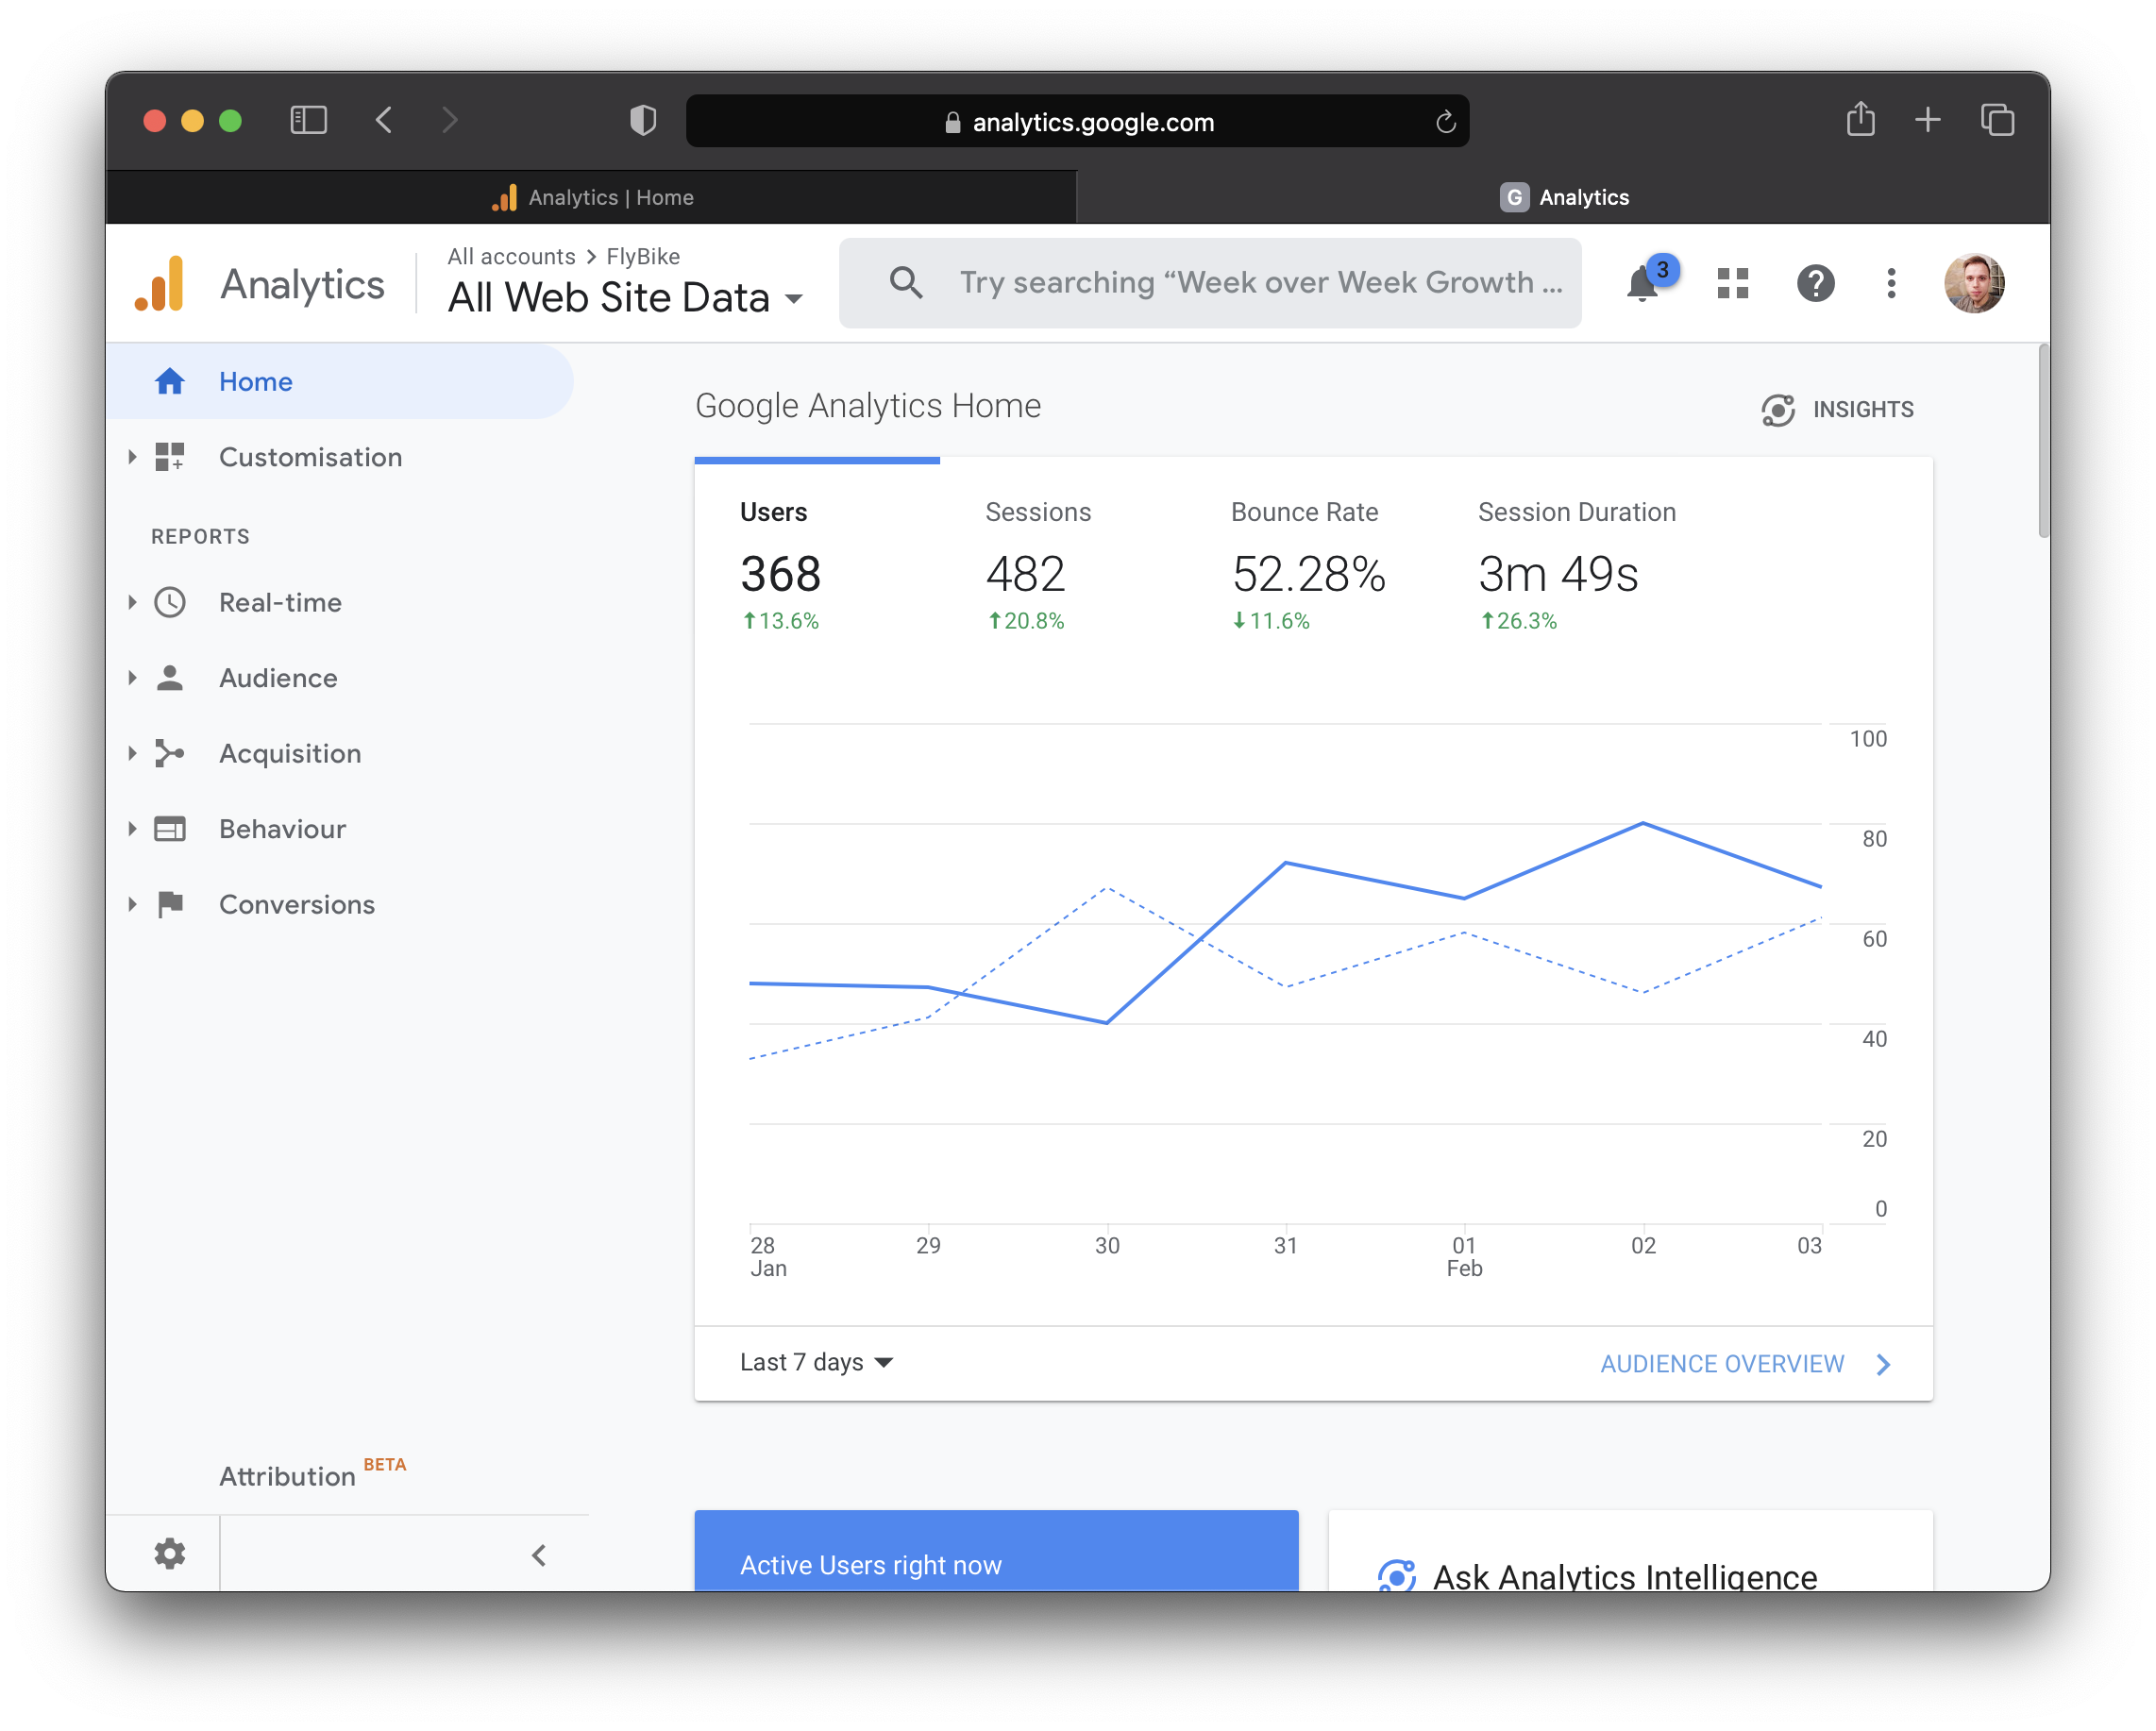Viewport: 2156px width, 1731px height.
Task: Open Admin settings gear icon
Action: pyautogui.click(x=169, y=1553)
